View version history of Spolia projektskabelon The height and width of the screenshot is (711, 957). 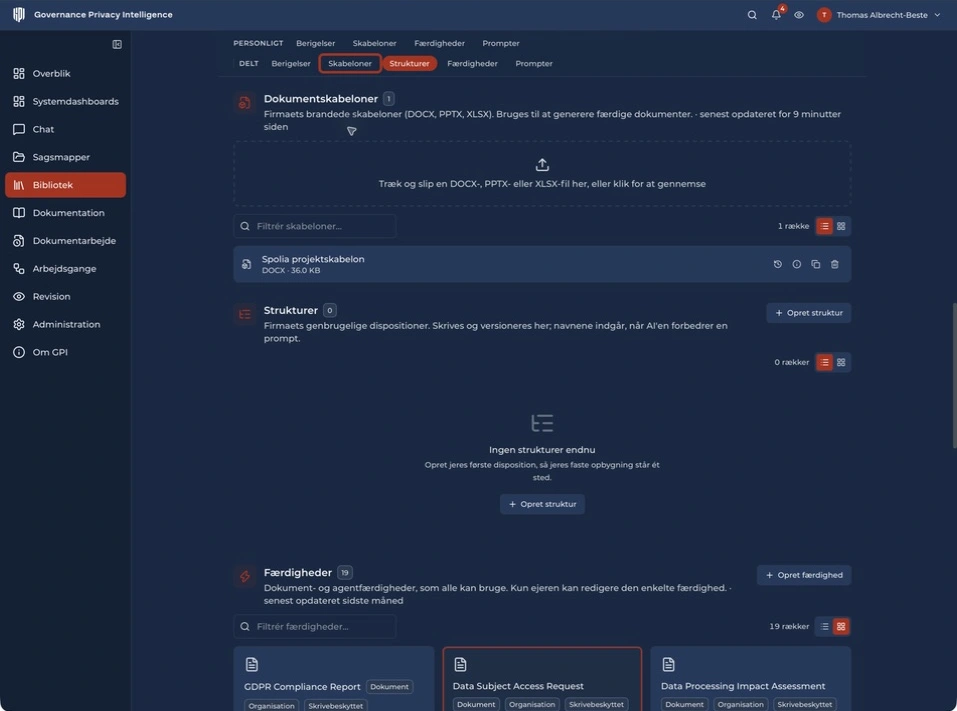[x=778, y=264]
